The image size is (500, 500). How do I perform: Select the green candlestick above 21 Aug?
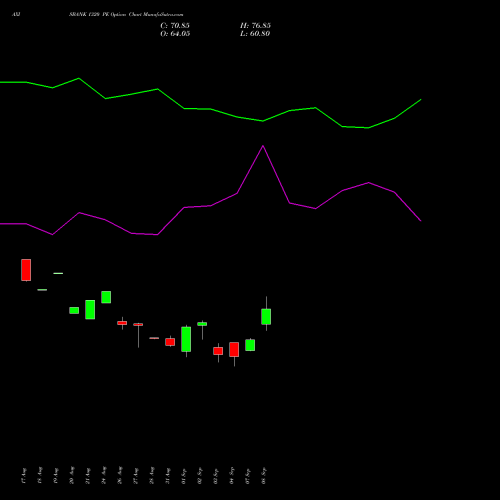pyautogui.click(x=90, y=310)
